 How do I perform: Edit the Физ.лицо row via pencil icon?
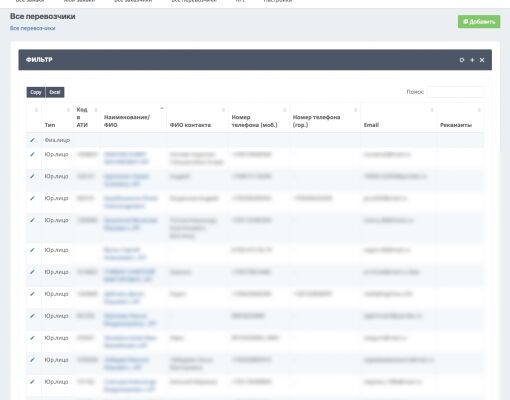(32, 140)
